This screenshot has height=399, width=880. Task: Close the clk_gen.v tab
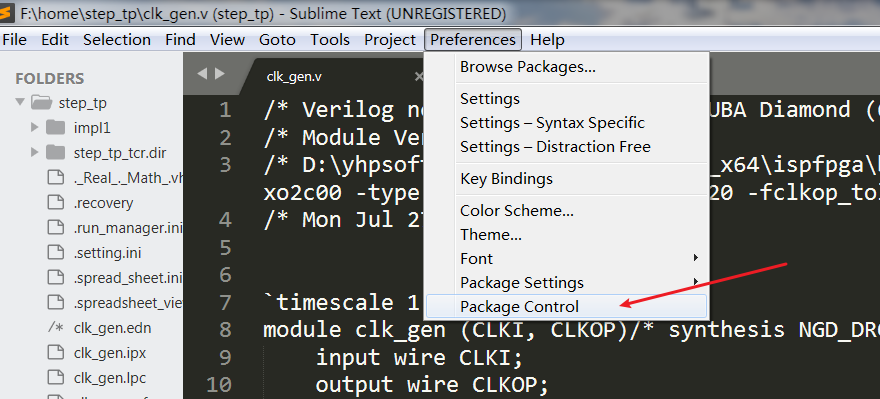pyautogui.click(x=419, y=76)
